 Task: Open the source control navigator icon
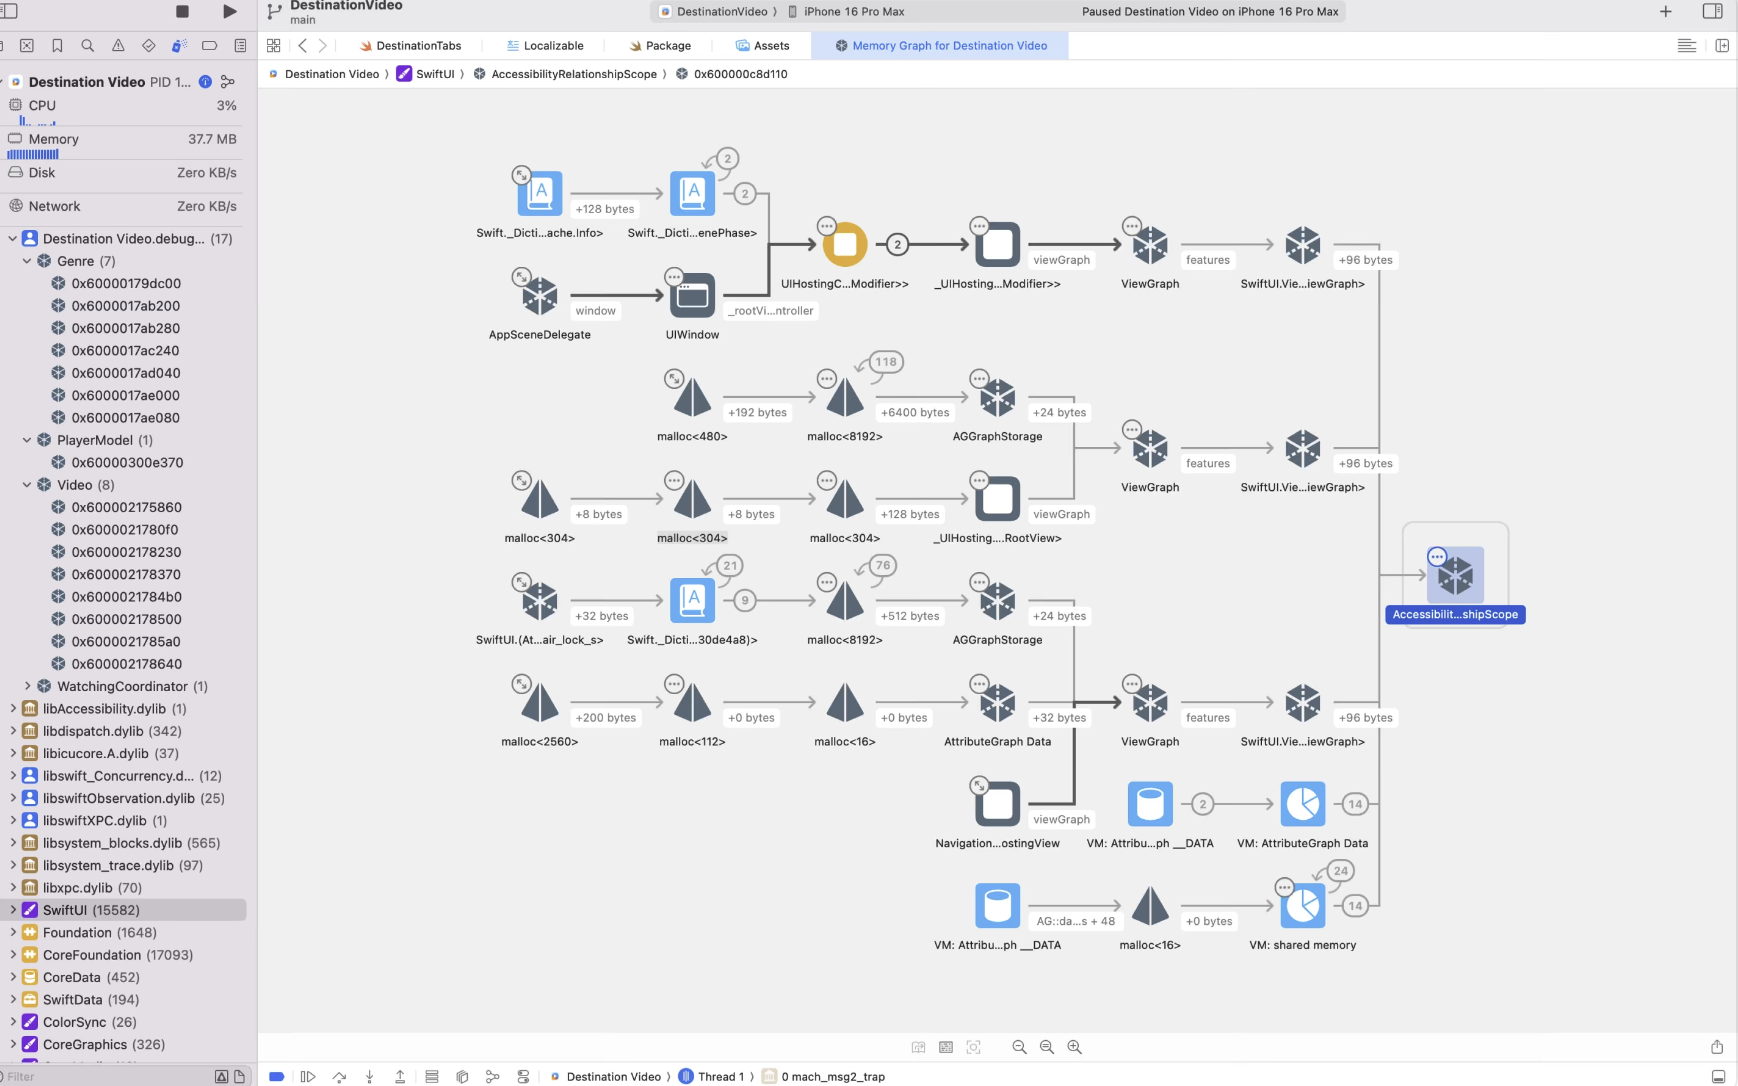point(27,46)
